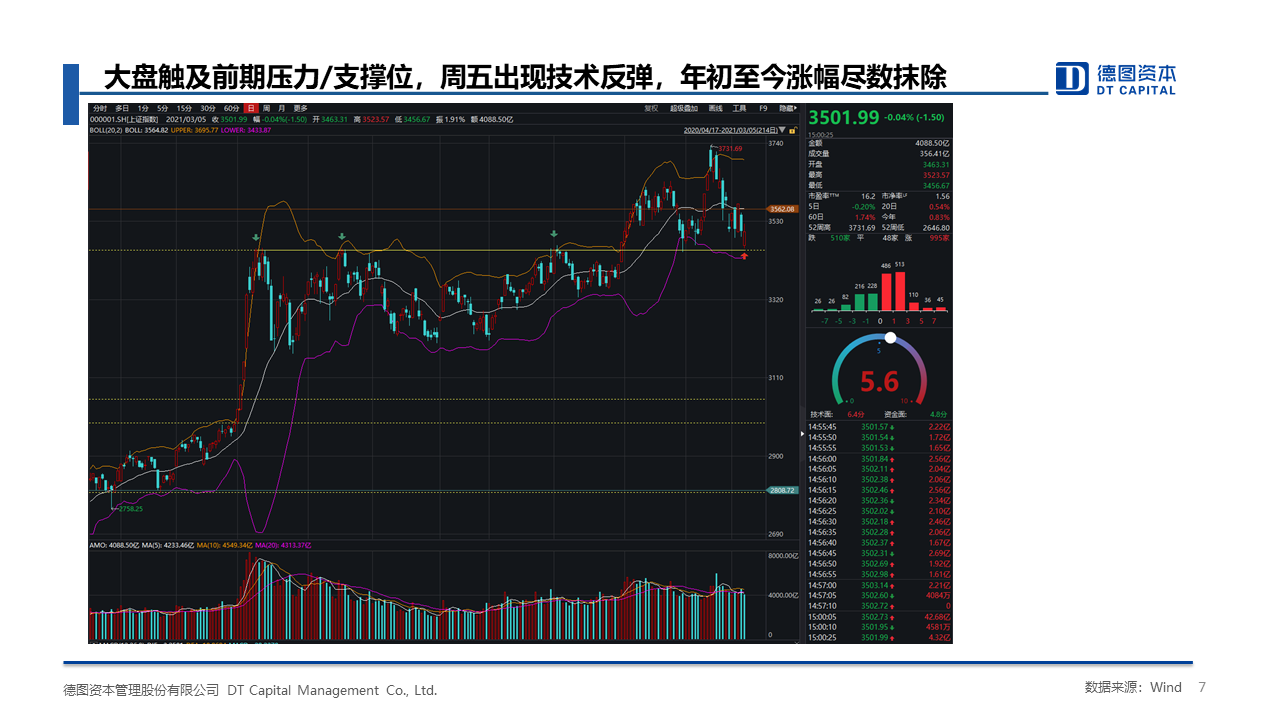Toggle the 复权 price adjustment option
Viewport: 1280px width, 720px height.
coord(651,108)
